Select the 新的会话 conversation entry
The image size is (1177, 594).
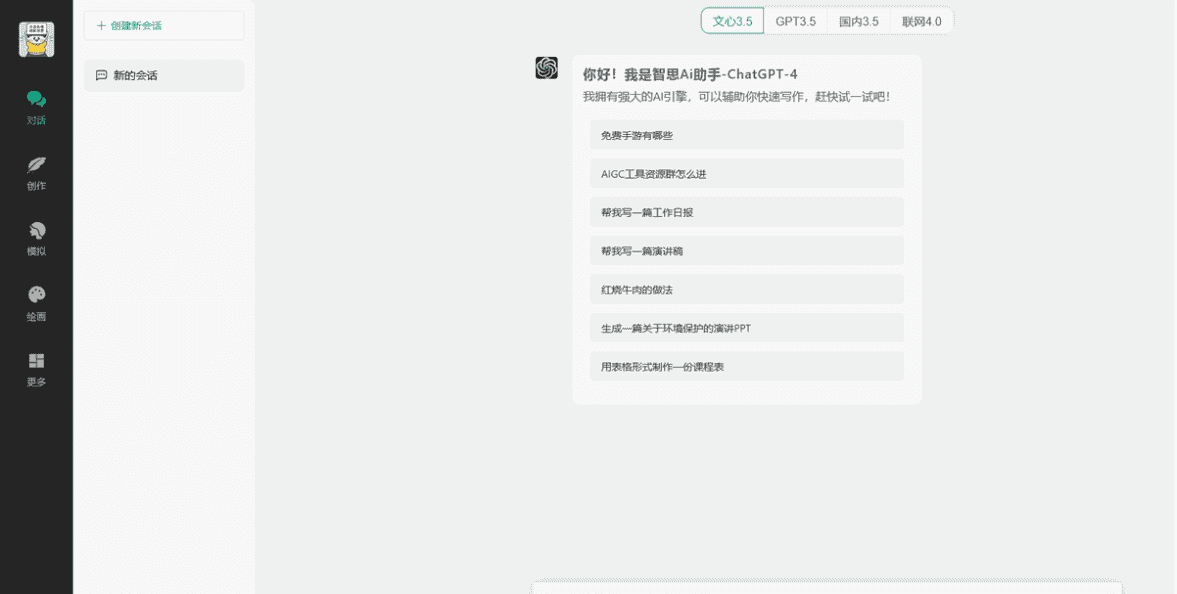tap(164, 75)
